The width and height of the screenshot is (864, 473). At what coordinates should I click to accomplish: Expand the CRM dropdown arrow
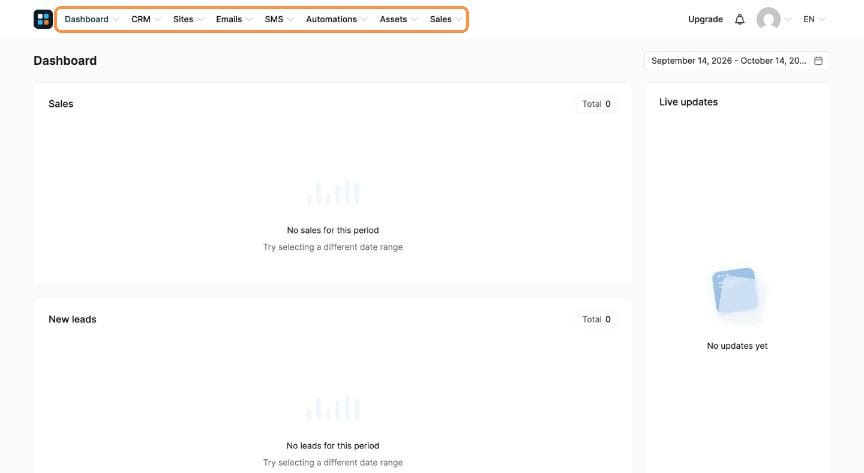tap(158, 19)
